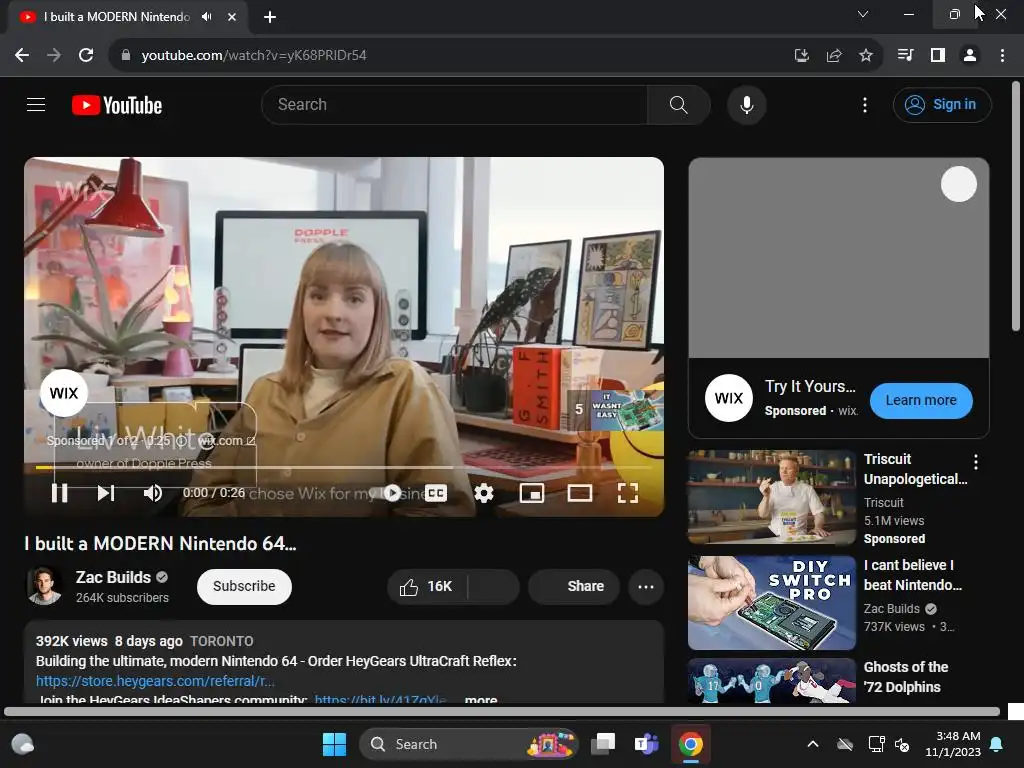
Task: Open more actions ellipsis under video
Action: coord(646,586)
